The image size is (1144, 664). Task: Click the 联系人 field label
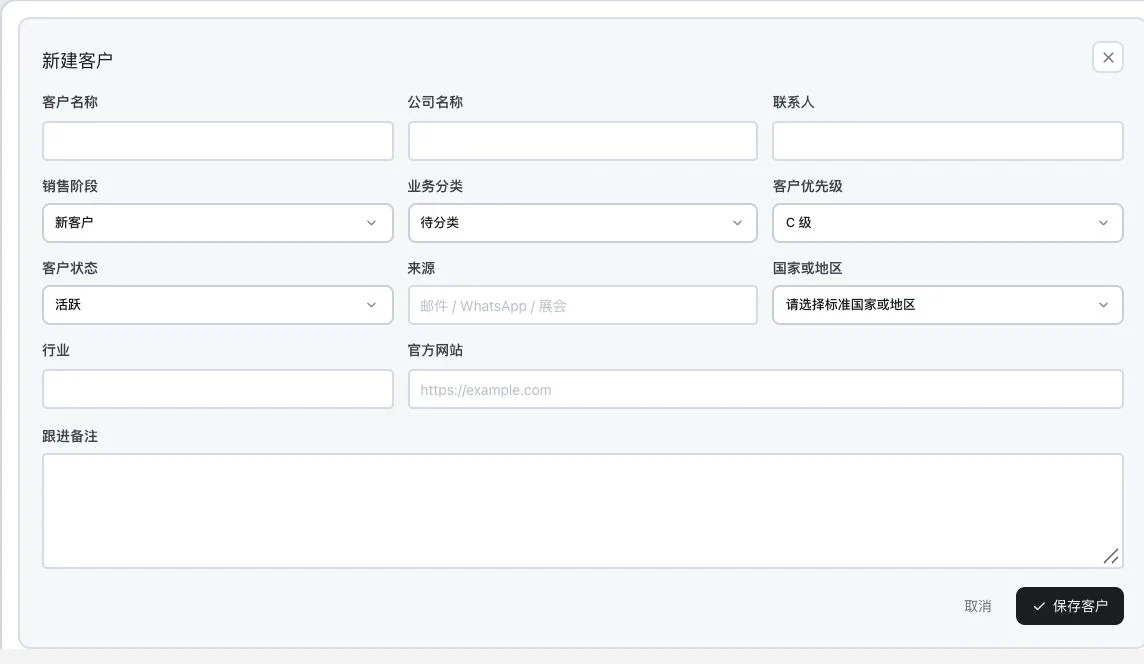click(x=794, y=102)
